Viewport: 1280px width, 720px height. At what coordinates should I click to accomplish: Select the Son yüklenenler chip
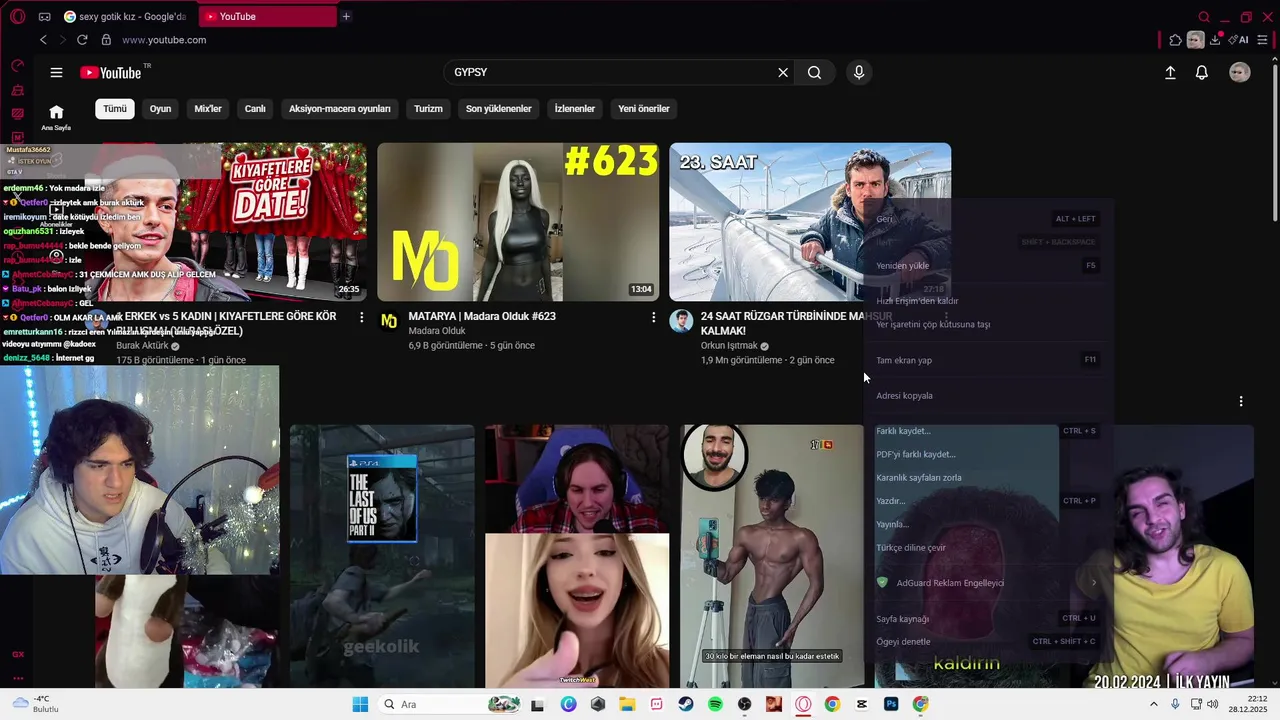[498, 108]
